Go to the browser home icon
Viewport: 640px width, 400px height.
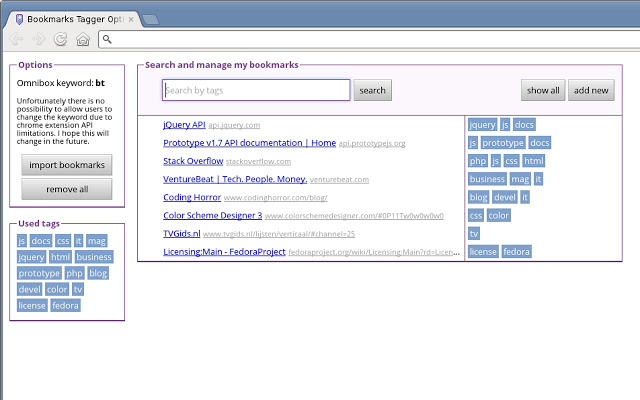[x=83, y=40]
